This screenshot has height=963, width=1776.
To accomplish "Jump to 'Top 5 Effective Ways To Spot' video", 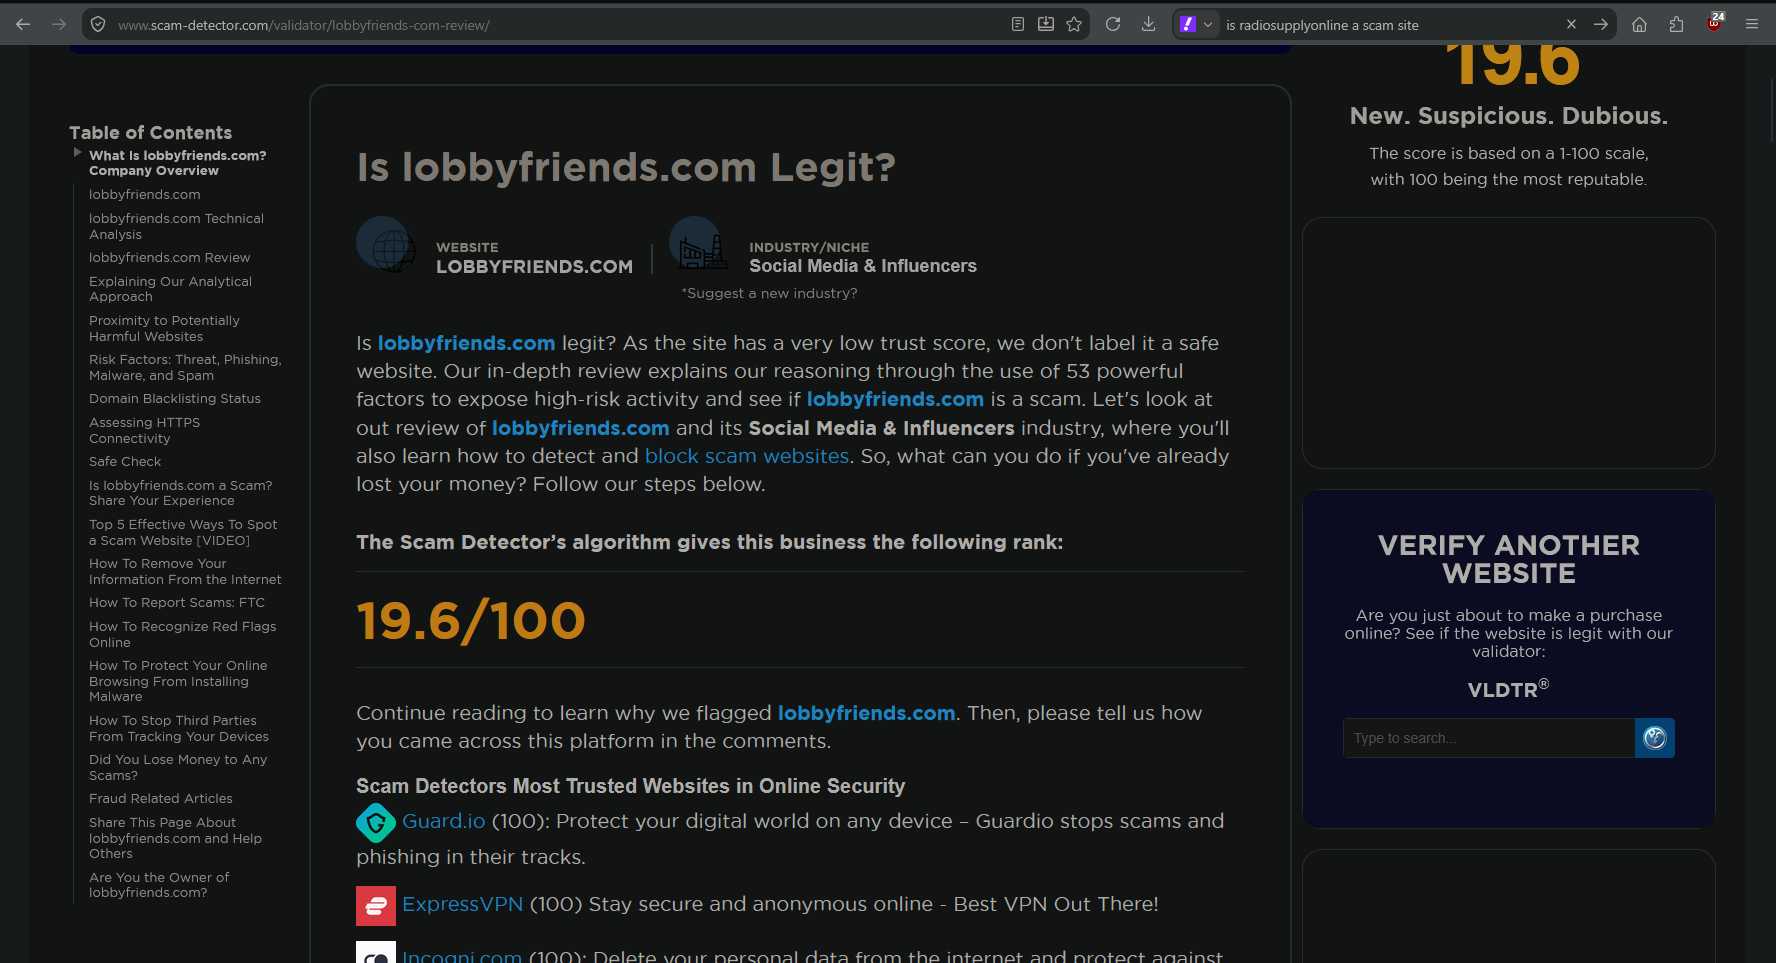I will (x=183, y=532).
